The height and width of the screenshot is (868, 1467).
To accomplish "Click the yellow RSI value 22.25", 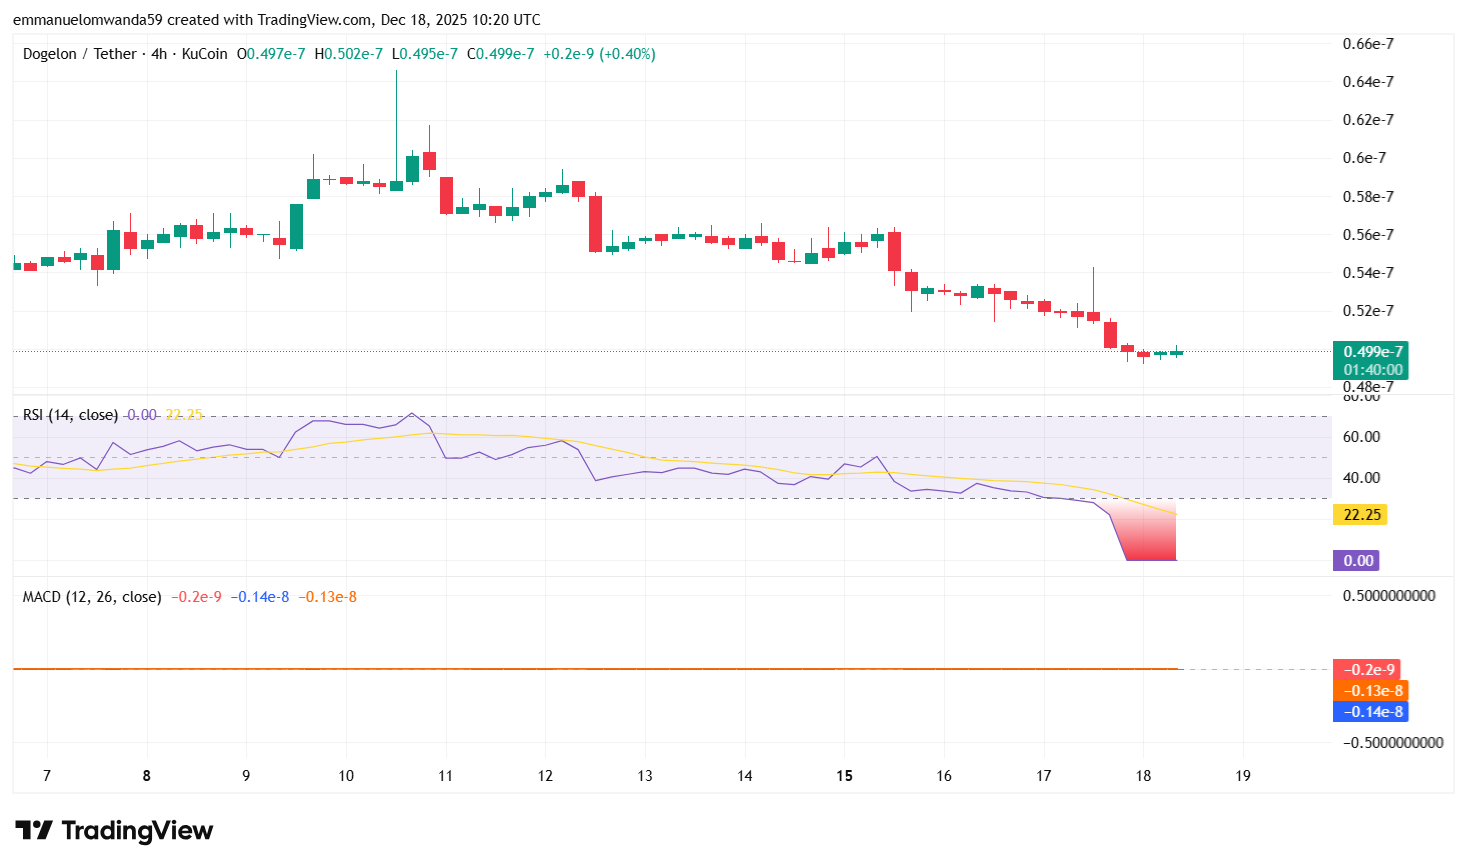I will (182, 415).
